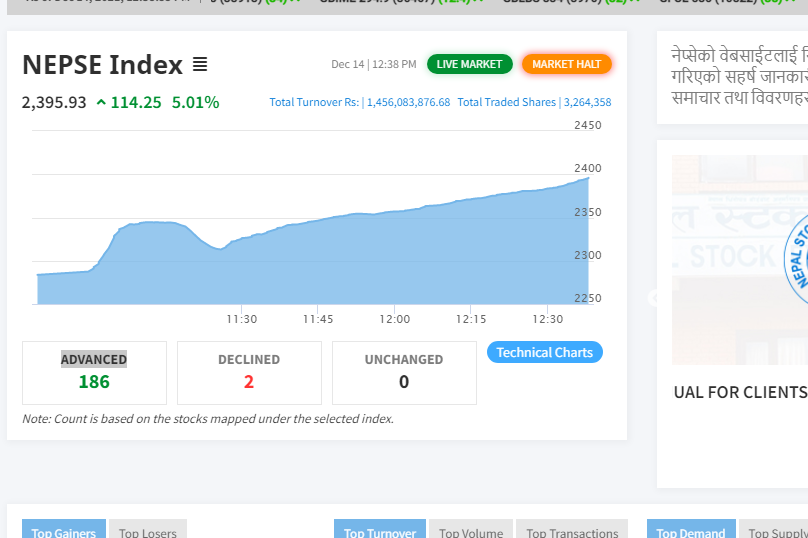The width and height of the screenshot is (808, 538).
Task: Click the NEPSE Index heading
Action: point(103,64)
